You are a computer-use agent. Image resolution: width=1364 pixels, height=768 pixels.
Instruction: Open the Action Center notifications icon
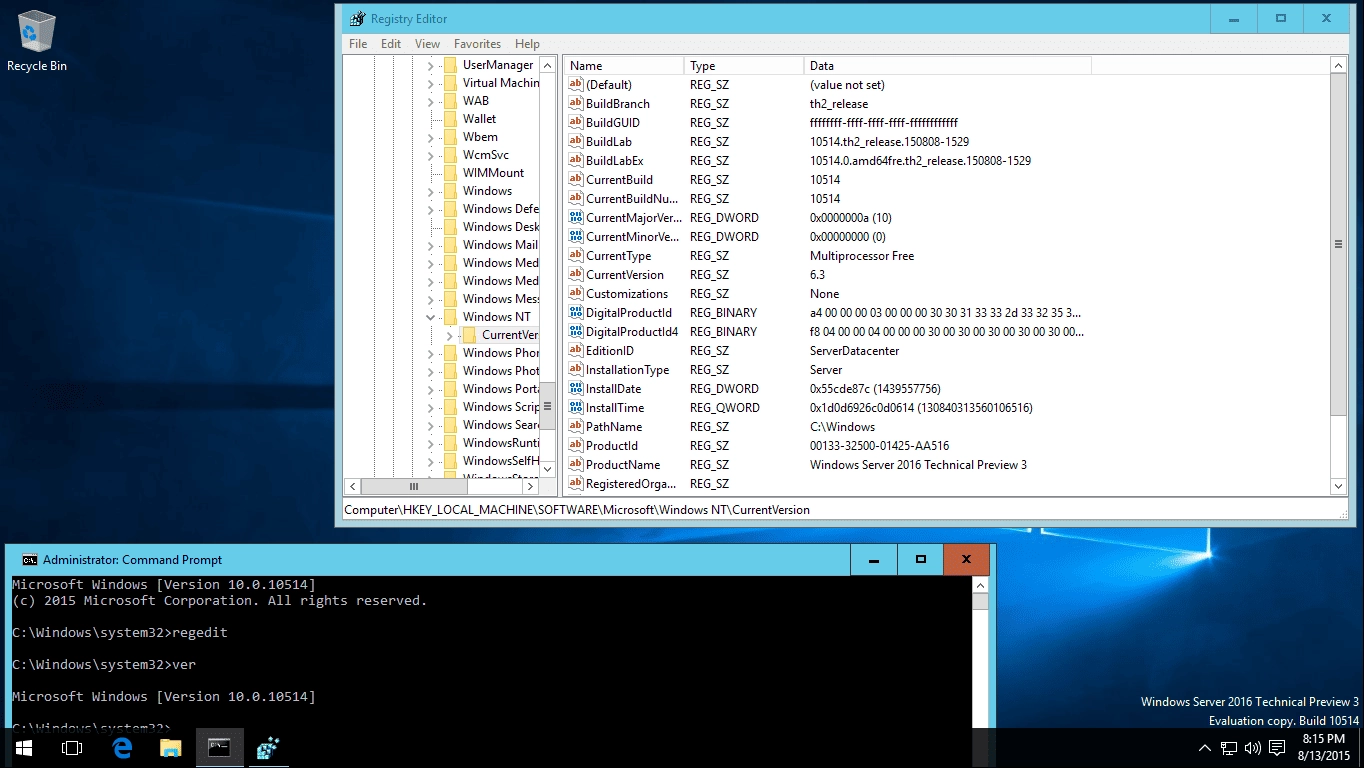tap(1277, 748)
